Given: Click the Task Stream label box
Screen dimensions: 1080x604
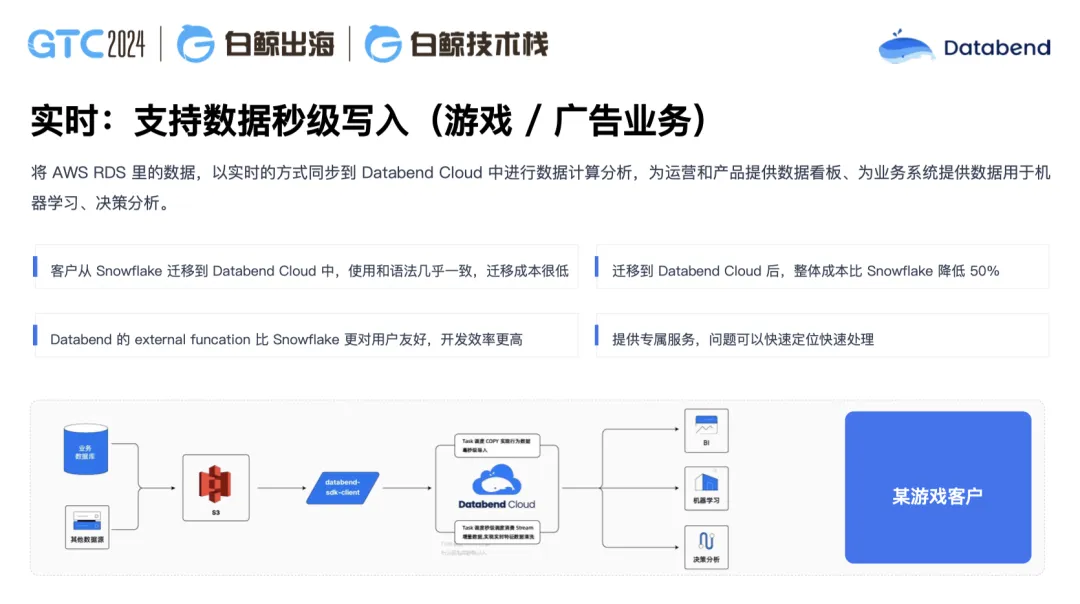Looking at the screenshot, I should pos(497,532).
